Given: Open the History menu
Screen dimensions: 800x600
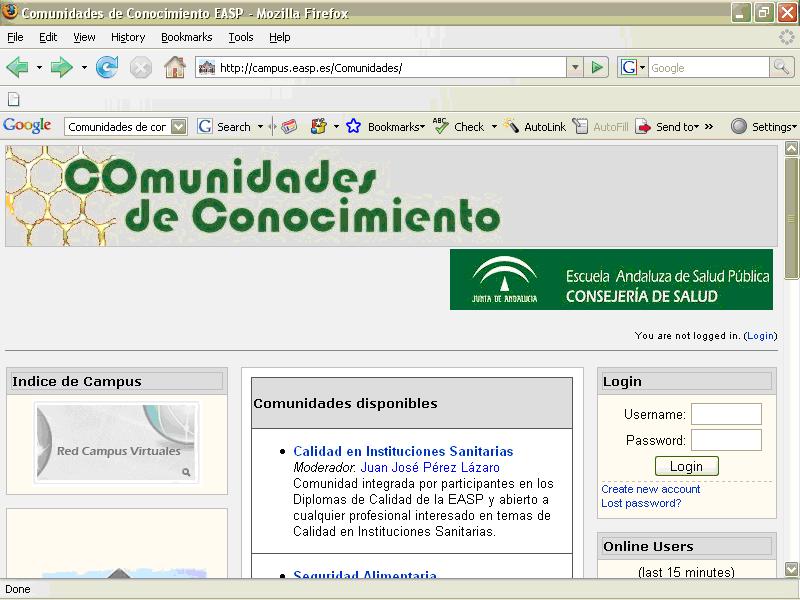Looking at the screenshot, I should coord(128,37).
